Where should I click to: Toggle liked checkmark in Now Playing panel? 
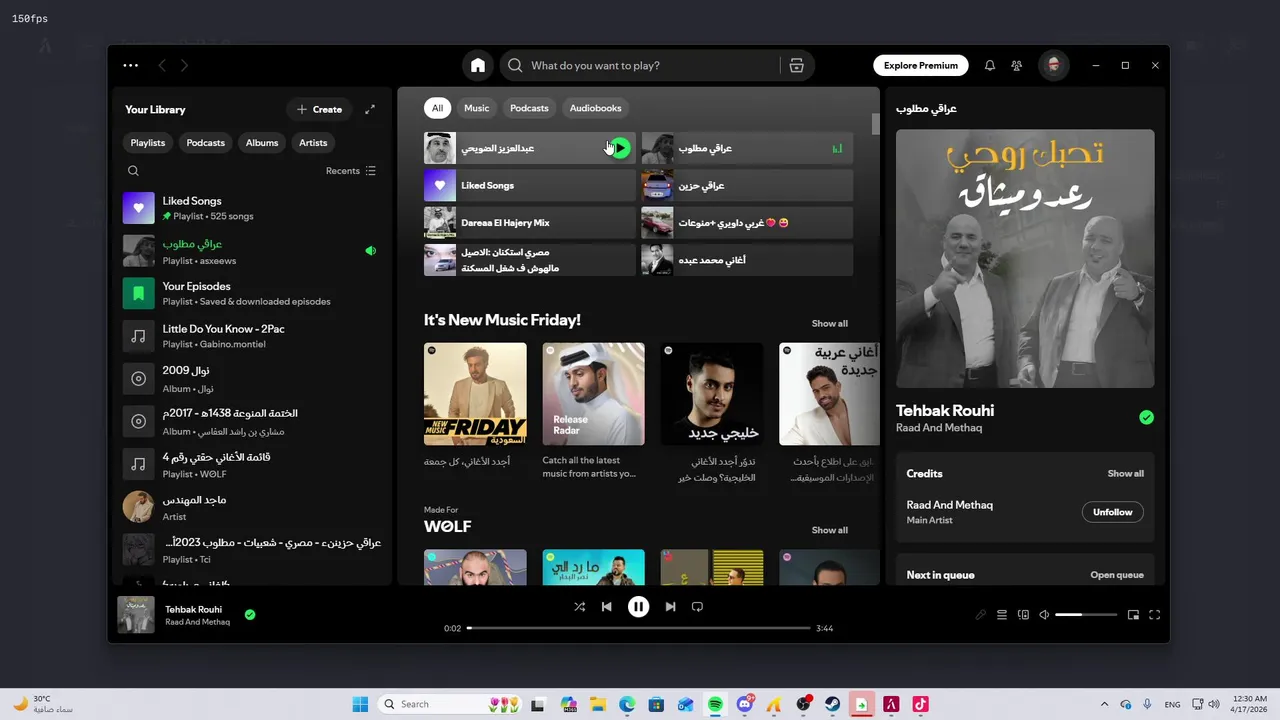1146,417
